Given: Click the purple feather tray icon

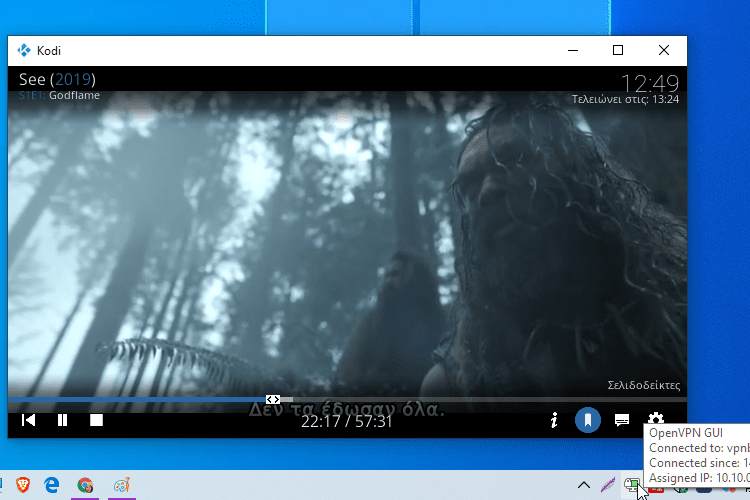Looking at the screenshot, I should pyautogui.click(x=608, y=485).
